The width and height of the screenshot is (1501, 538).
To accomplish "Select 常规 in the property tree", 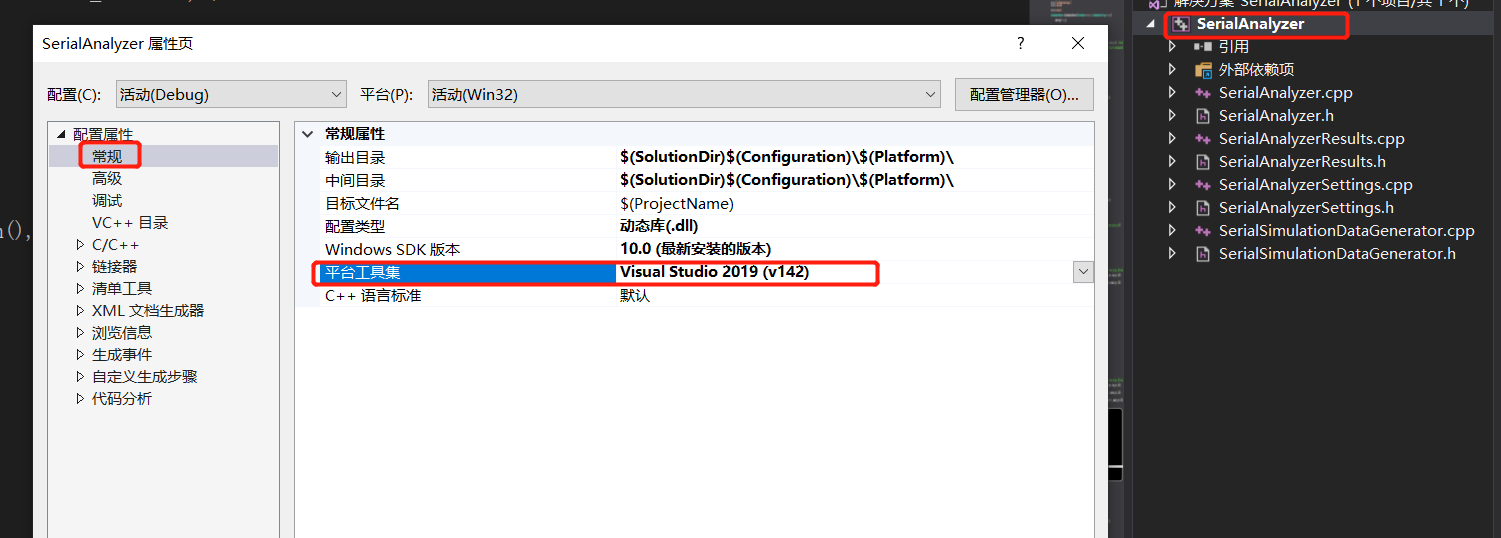I will (107, 156).
